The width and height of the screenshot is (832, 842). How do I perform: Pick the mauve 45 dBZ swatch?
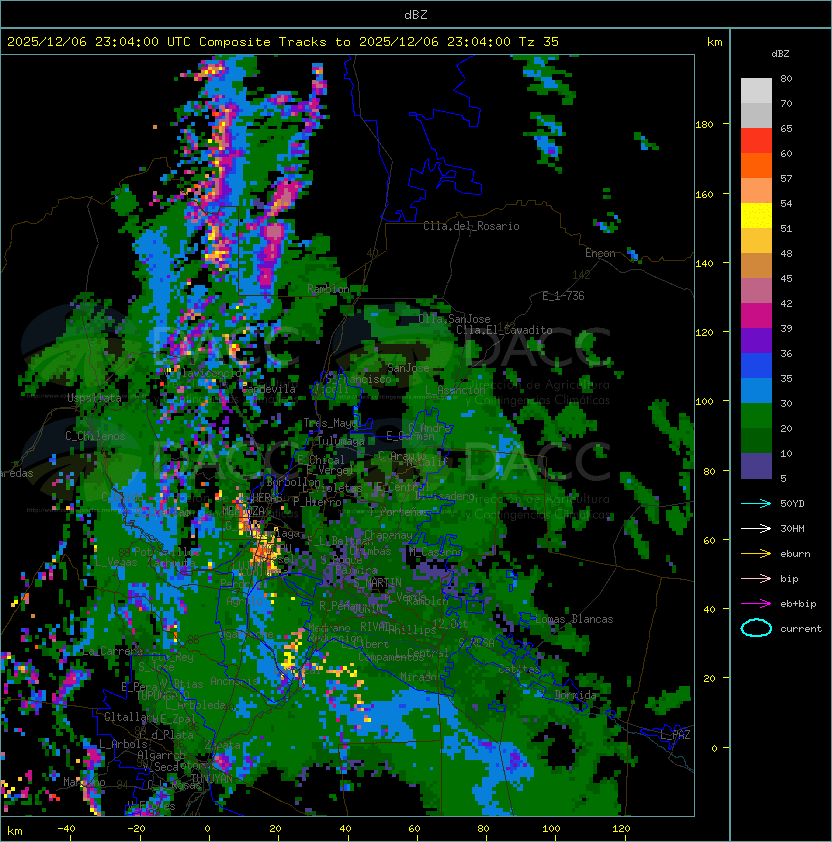pyautogui.click(x=756, y=291)
